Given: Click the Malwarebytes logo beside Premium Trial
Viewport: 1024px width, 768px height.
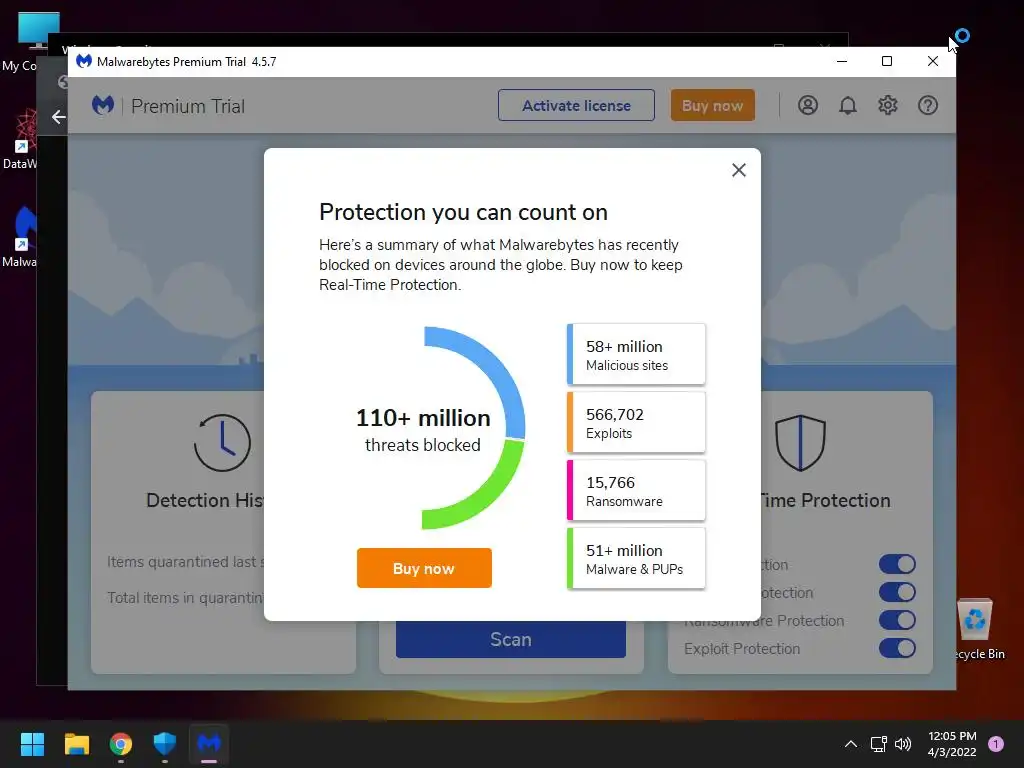Looking at the screenshot, I should tap(103, 105).
